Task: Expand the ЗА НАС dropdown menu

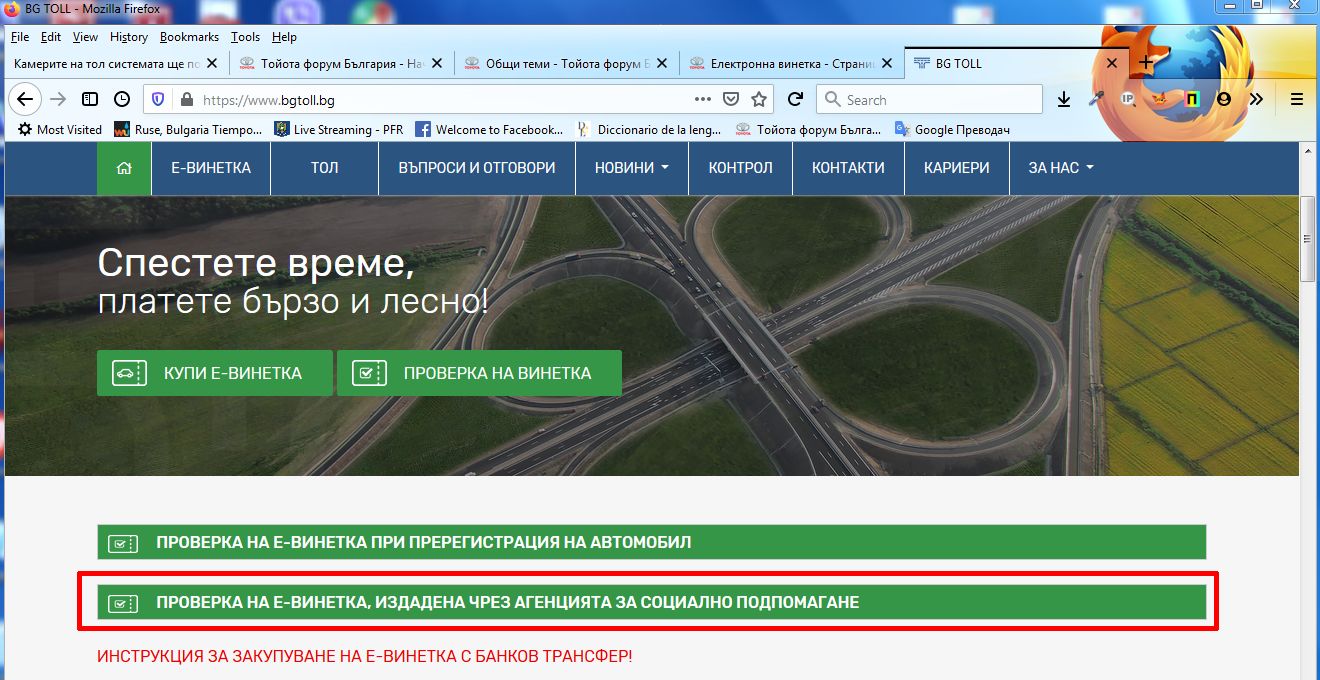Action: coord(1060,168)
